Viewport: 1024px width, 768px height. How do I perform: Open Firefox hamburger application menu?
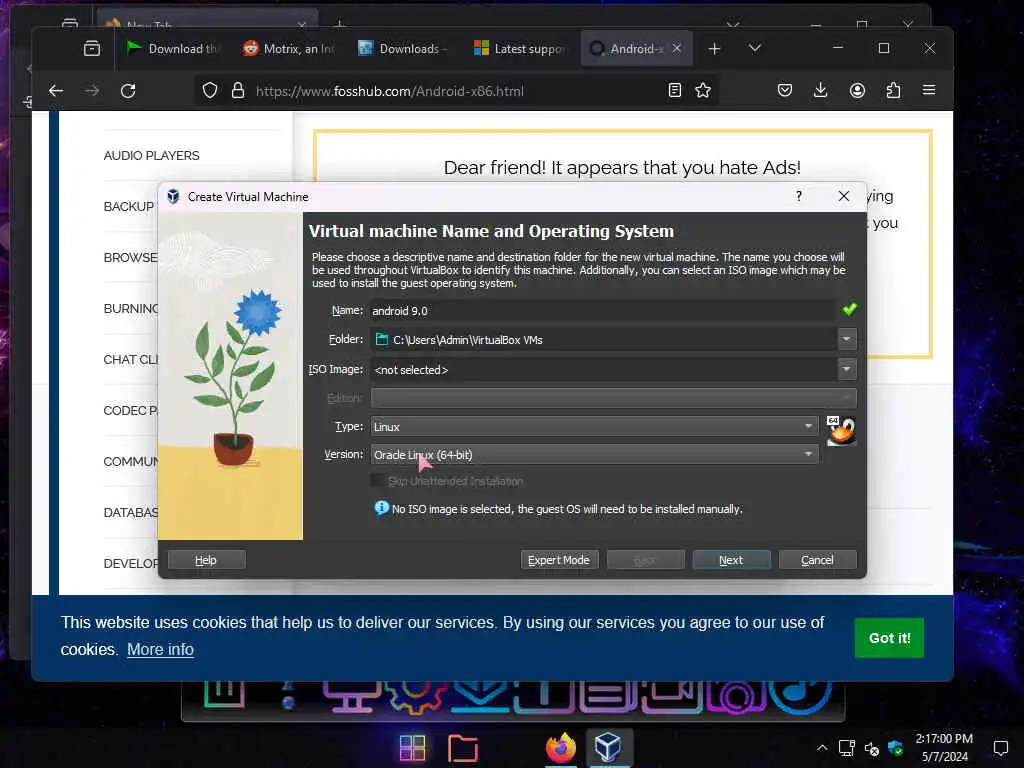(929, 90)
